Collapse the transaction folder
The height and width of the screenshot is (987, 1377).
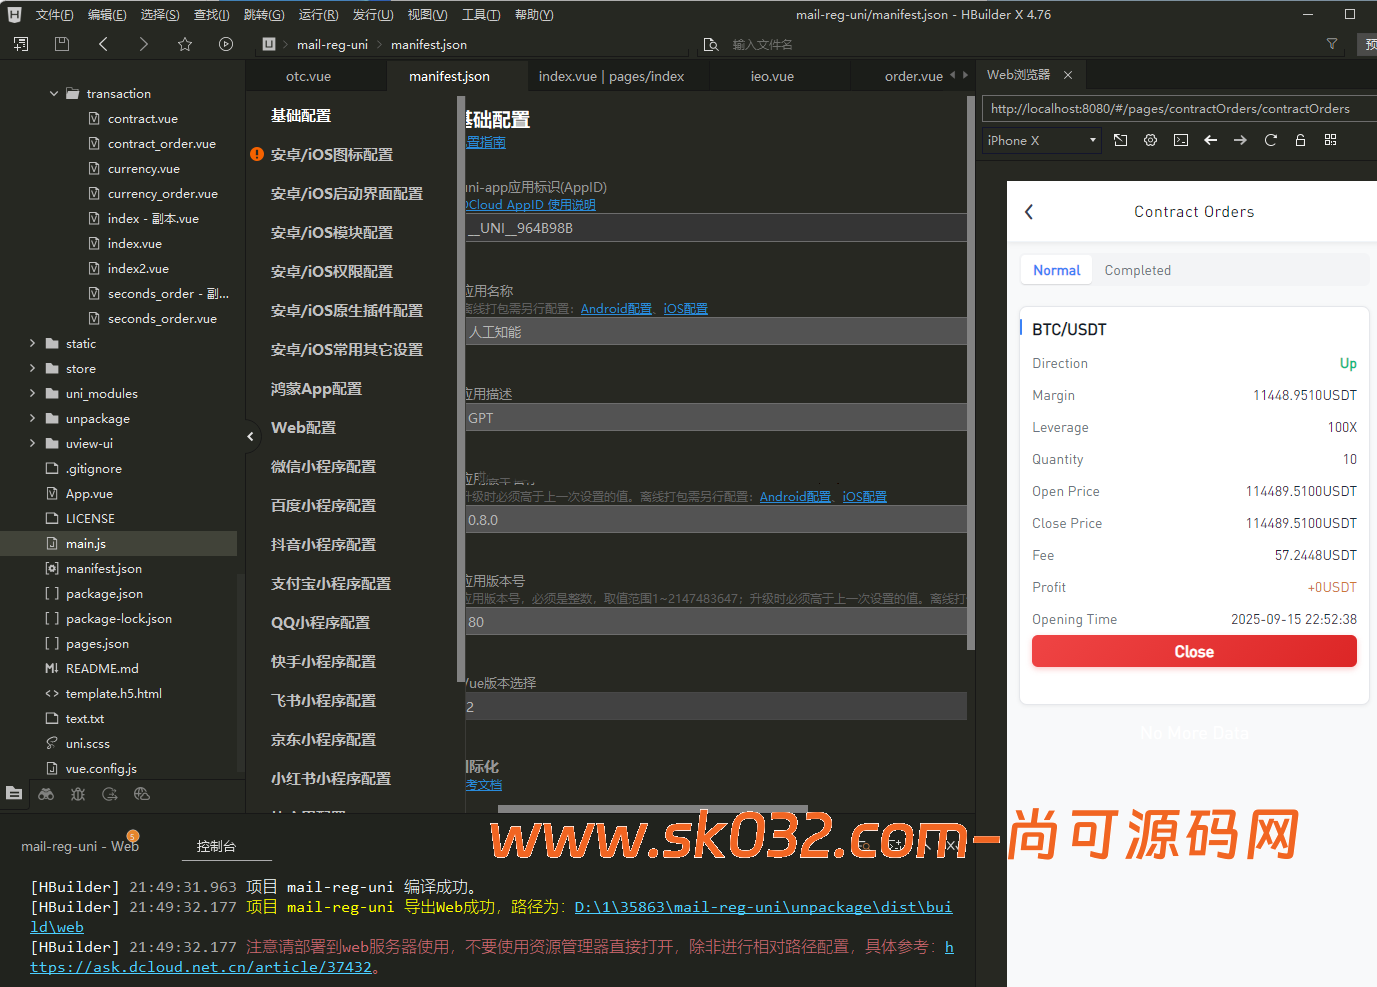(54, 92)
